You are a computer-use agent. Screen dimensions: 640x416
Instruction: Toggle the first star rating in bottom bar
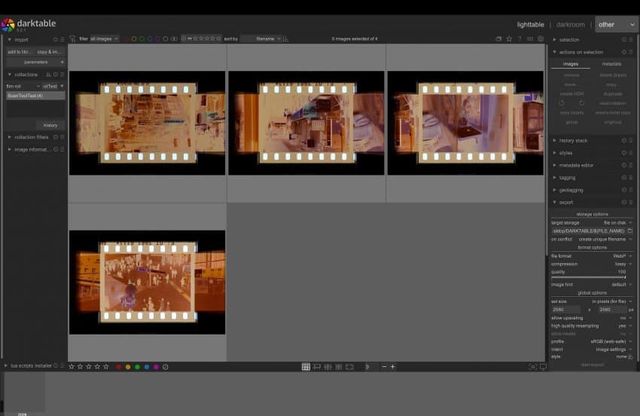pyautogui.click(x=72, y=367)
